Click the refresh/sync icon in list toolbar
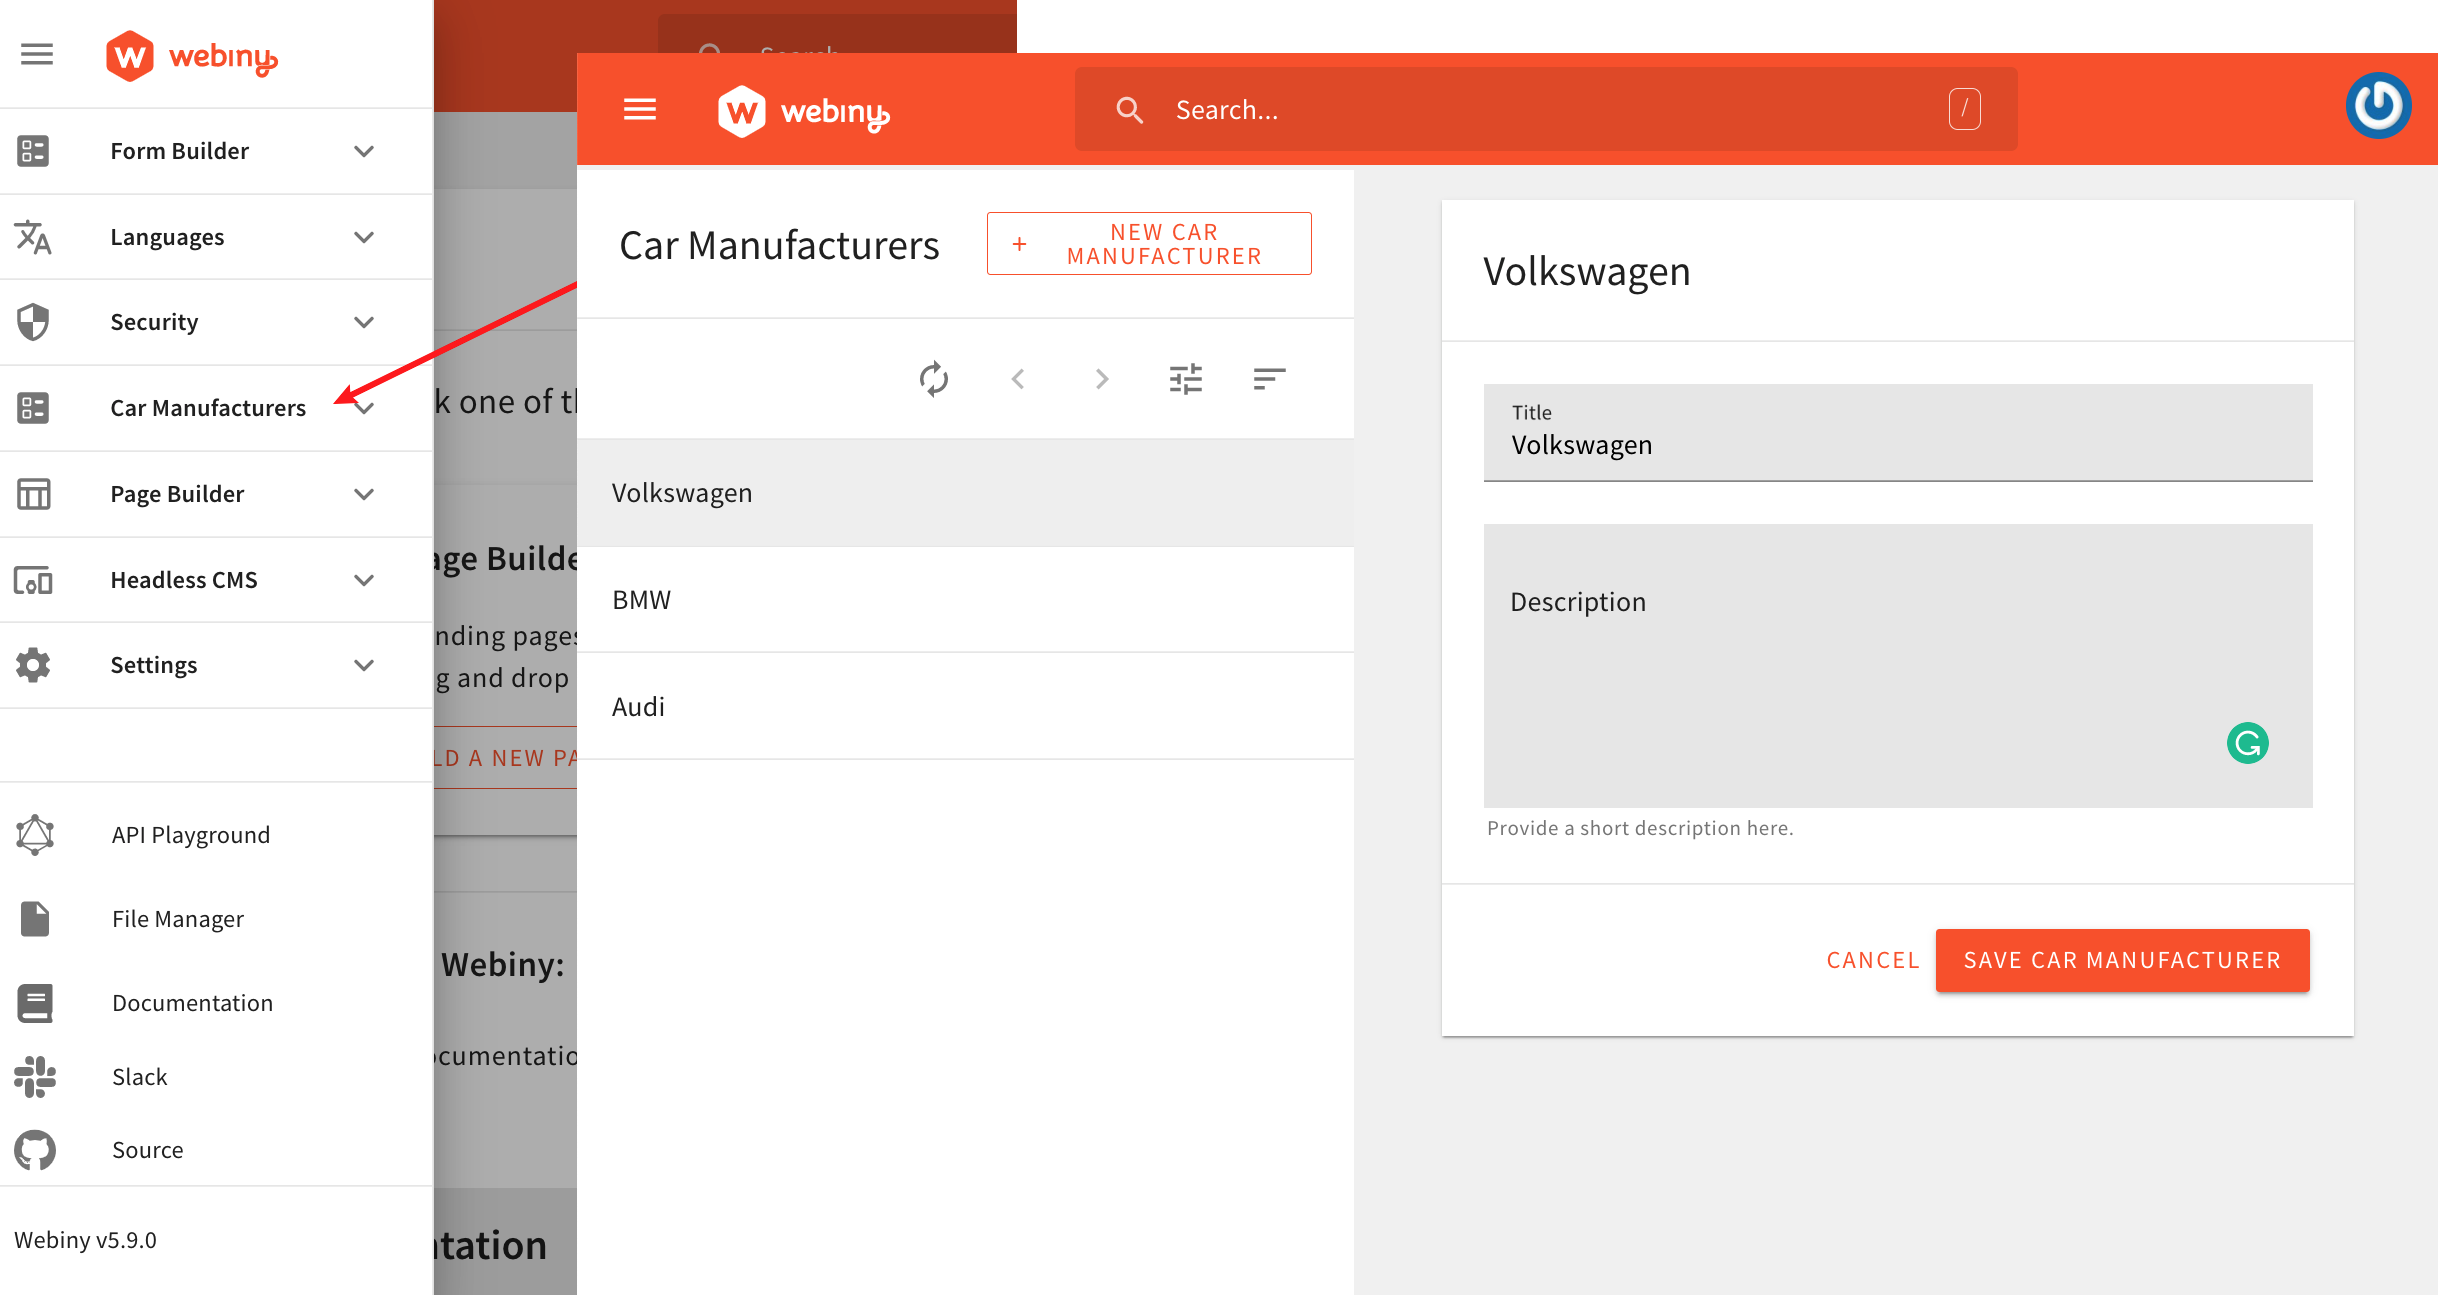 click(935, 379)
